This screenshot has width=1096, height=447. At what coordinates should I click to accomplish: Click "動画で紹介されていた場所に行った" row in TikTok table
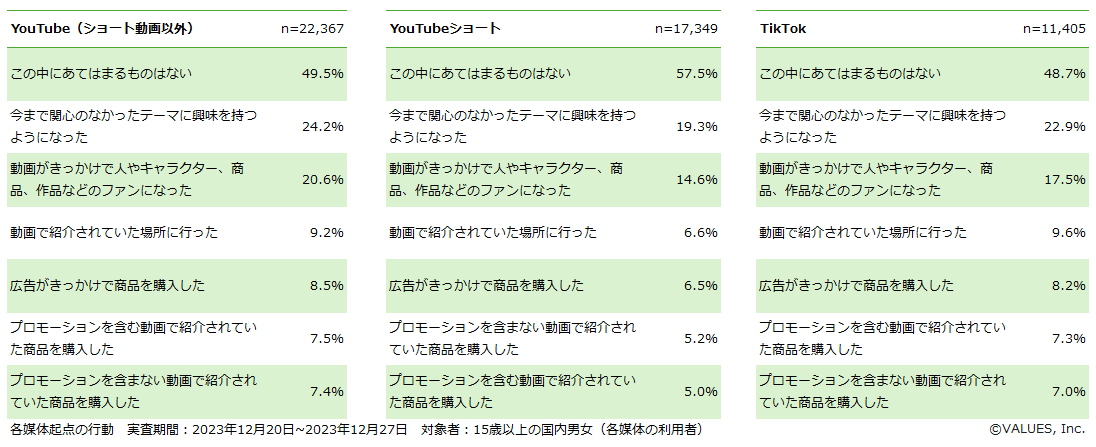863,232
